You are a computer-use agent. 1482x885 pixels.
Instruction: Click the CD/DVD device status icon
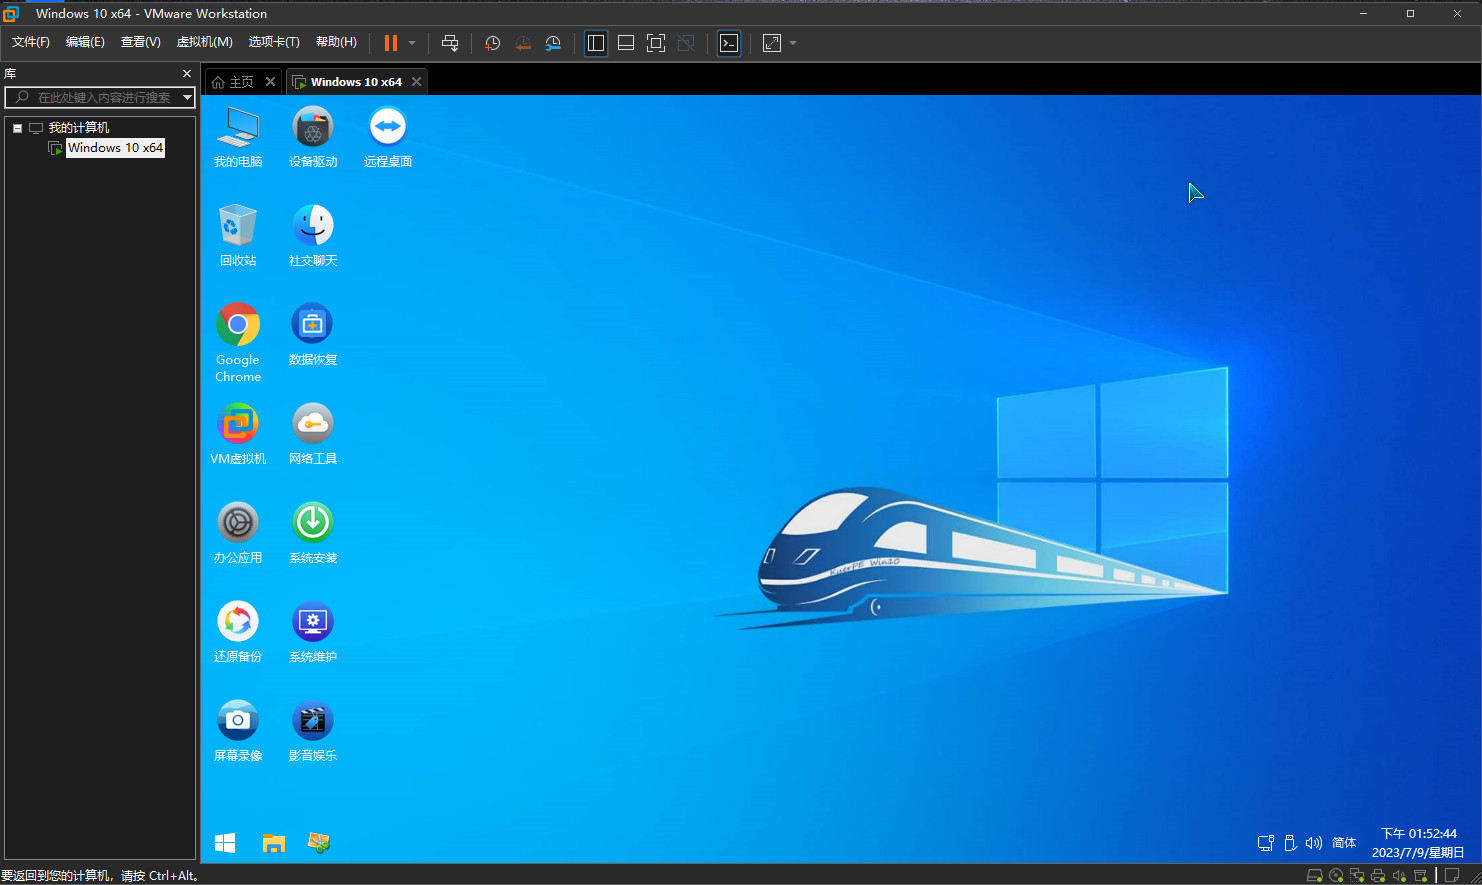pos(1336,876)
